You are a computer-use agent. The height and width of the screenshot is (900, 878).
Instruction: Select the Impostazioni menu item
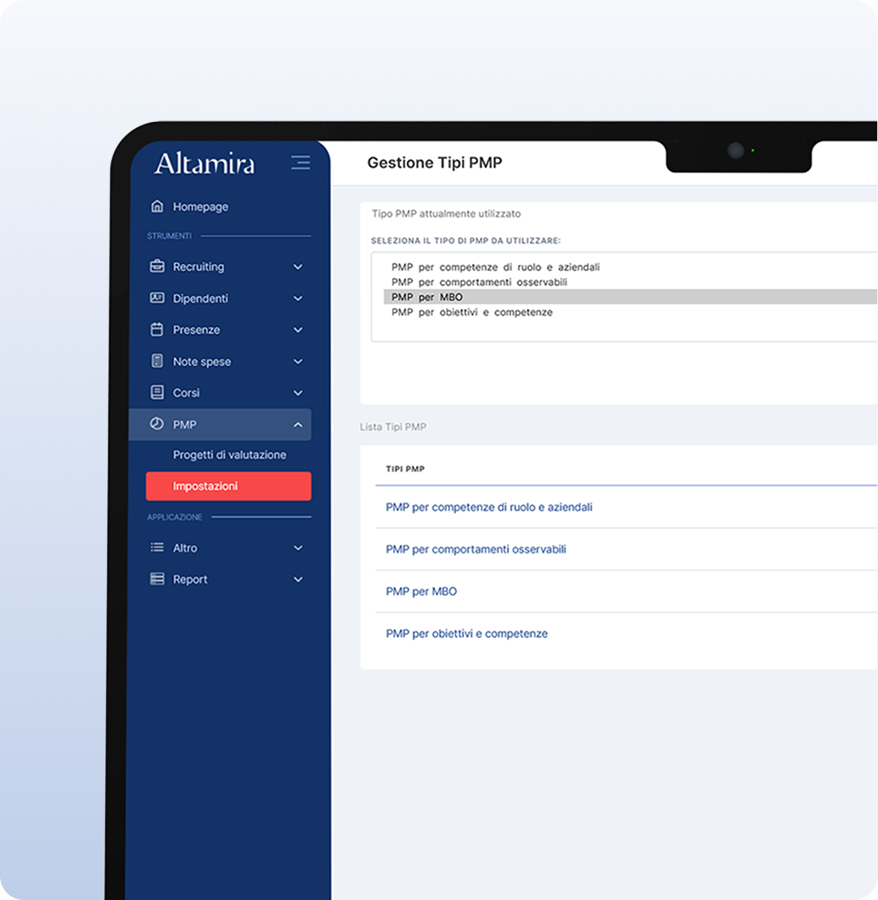tap(228, 486)
